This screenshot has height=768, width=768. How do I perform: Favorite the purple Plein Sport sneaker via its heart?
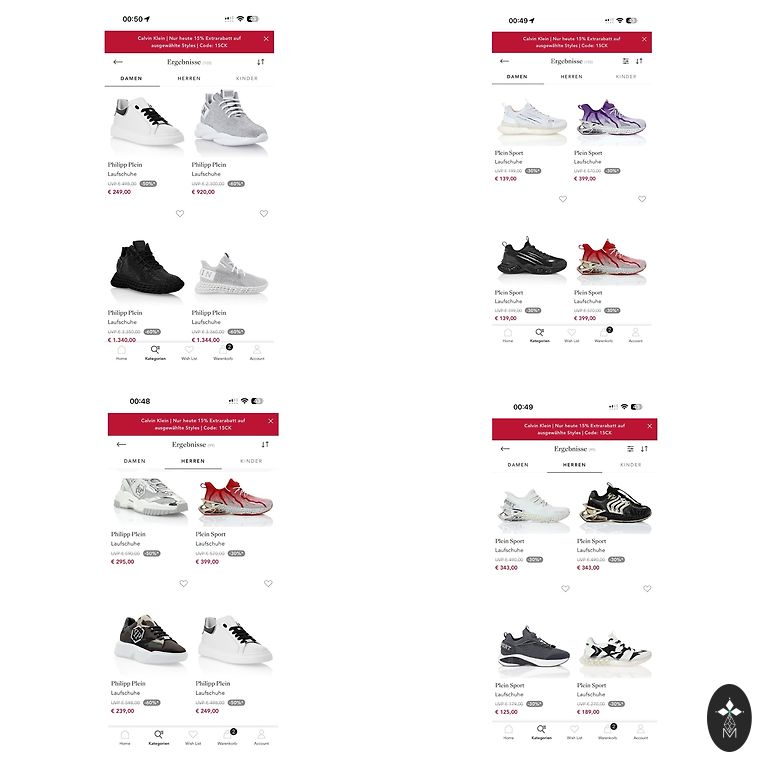642,199
